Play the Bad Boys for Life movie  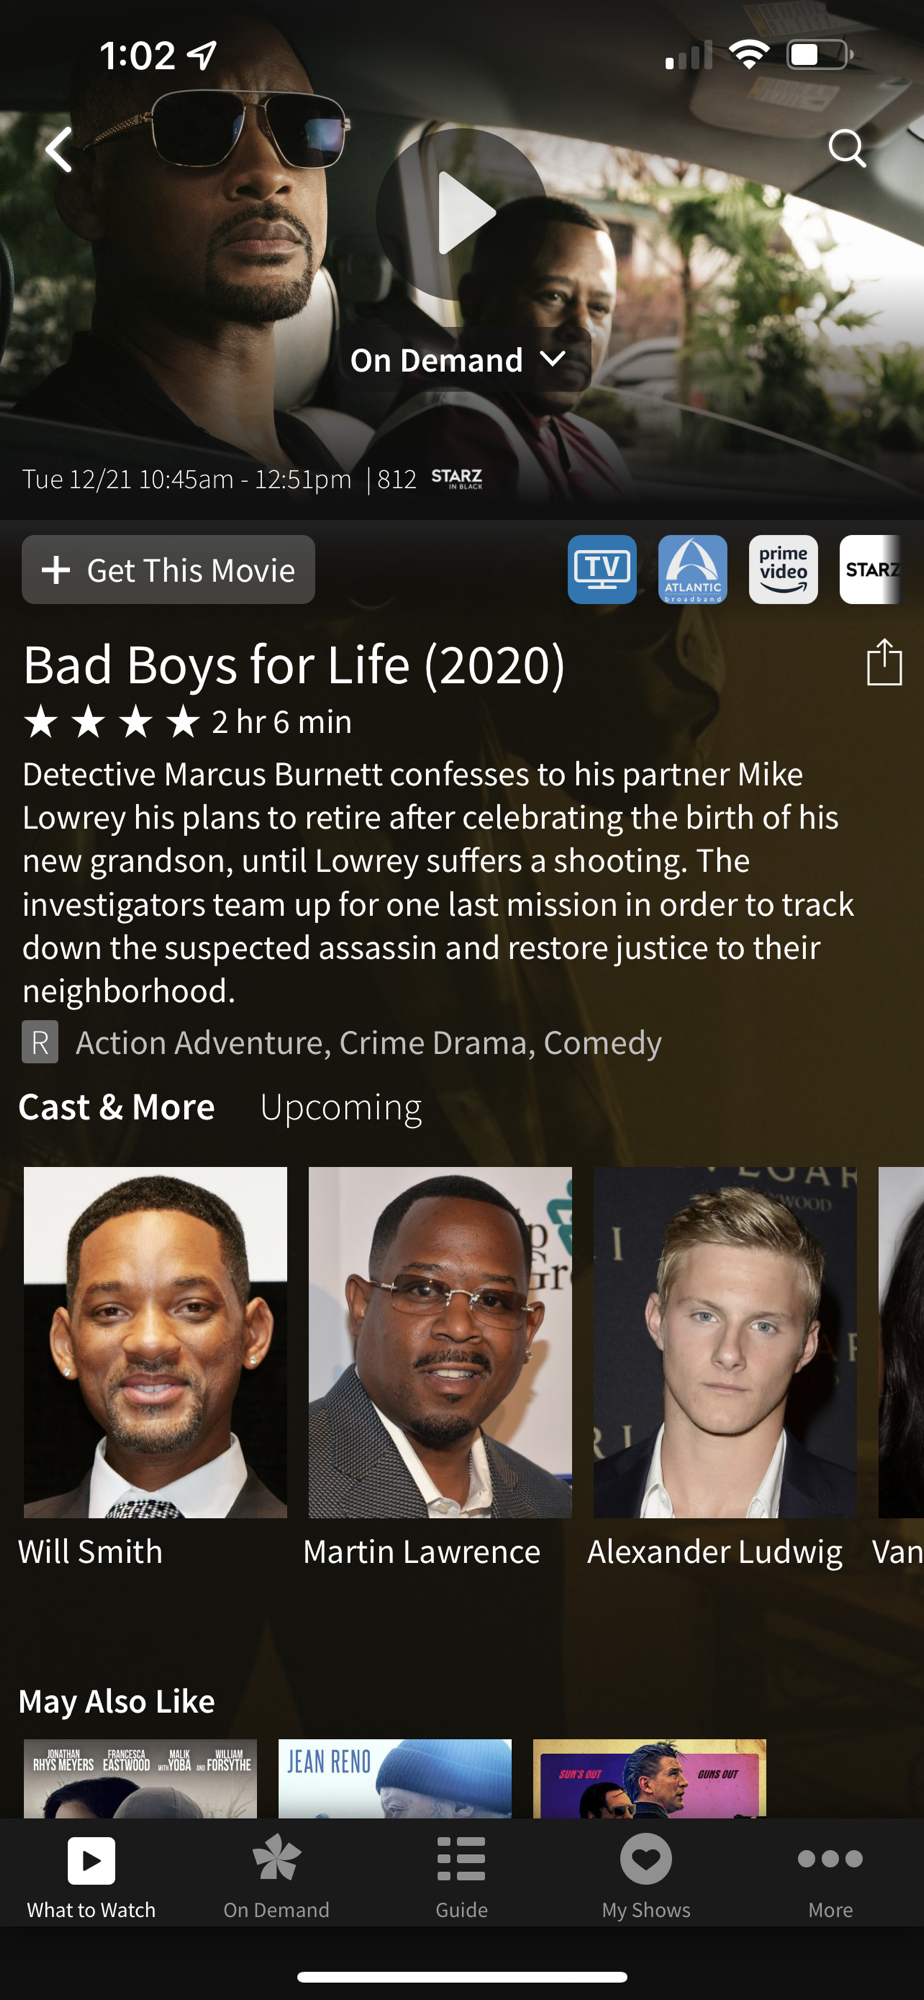(x=461, y=213)
